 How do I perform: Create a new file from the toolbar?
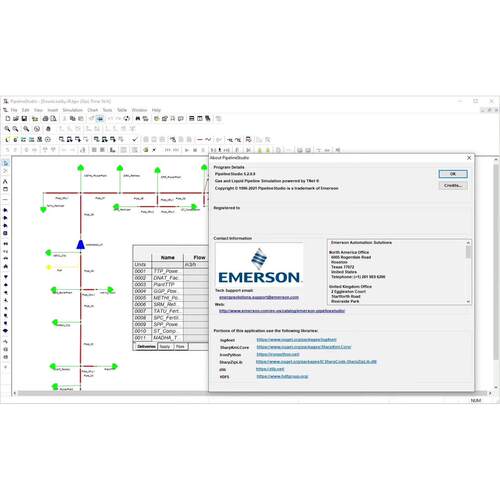8,118
